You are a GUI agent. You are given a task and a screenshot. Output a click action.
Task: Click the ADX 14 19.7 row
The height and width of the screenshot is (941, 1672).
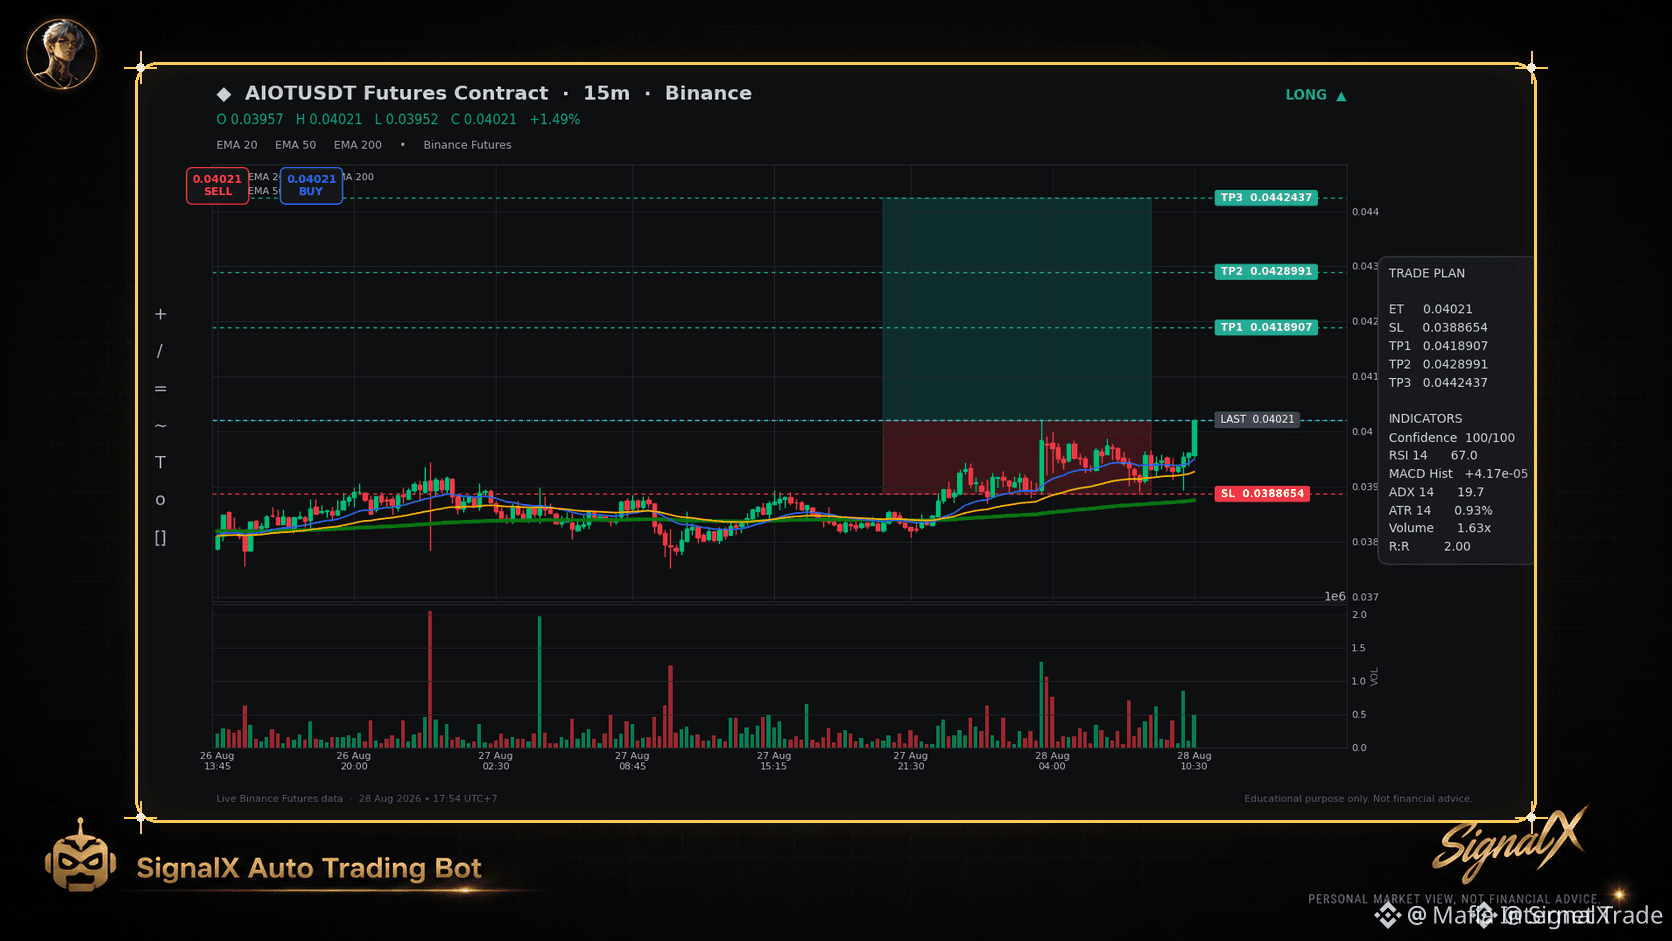click(1436, 492)
